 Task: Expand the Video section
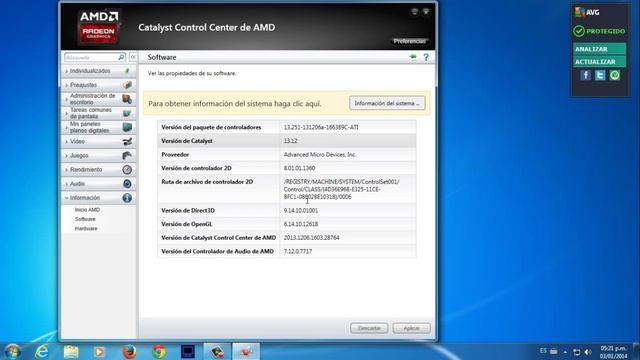click(x=78, y=142)
